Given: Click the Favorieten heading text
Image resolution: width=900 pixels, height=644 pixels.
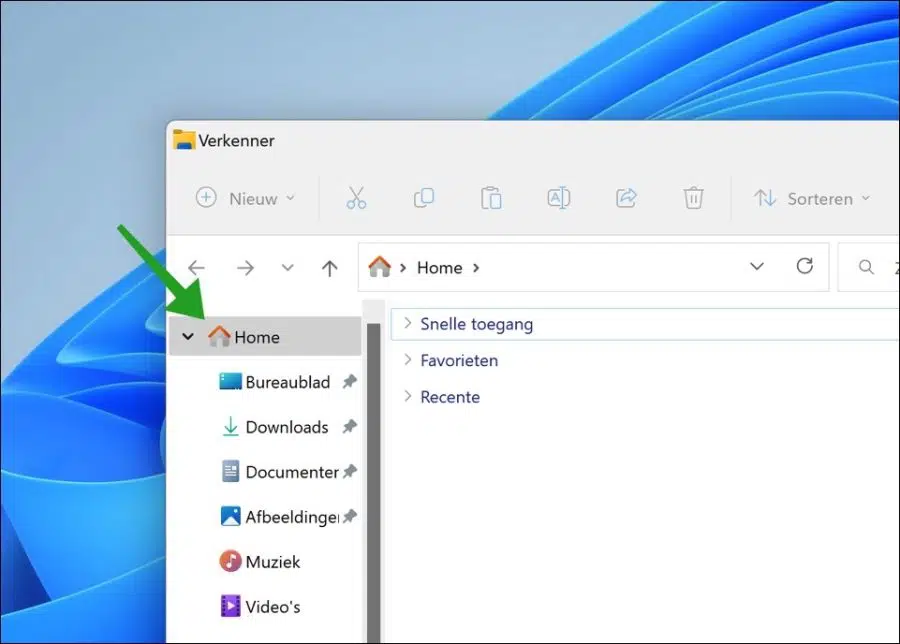Looking at the screenshot, I should click(x=459, y=360).
